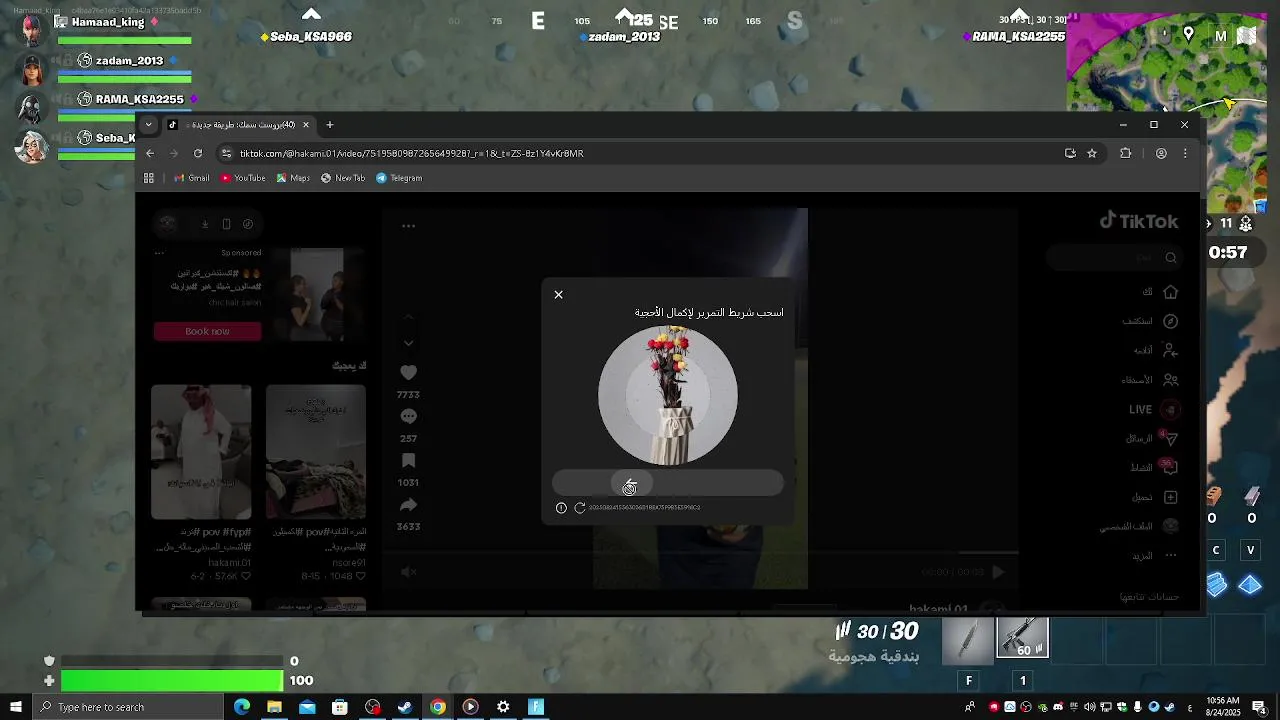This screenshot has height=720, width=1280.
Task: Open the Chrome profile avatar
Action: [x=1161, y=153]
